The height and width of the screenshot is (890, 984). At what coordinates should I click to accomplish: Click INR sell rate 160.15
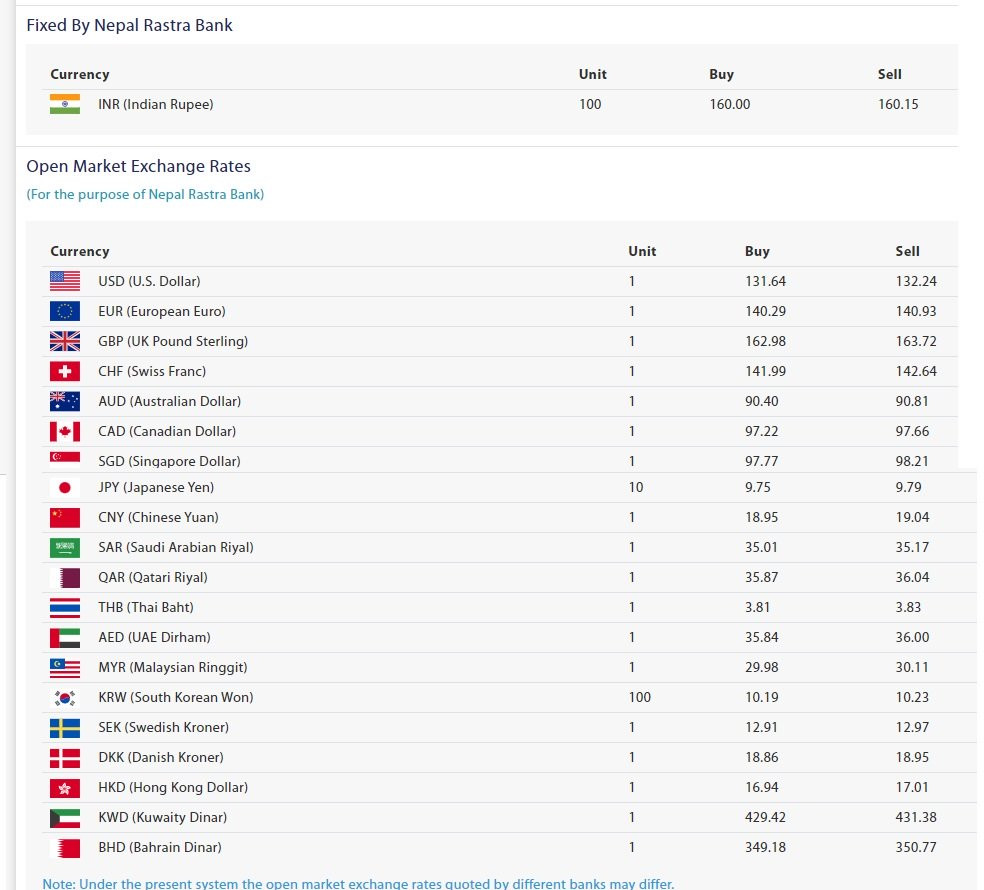click(898, 104)
